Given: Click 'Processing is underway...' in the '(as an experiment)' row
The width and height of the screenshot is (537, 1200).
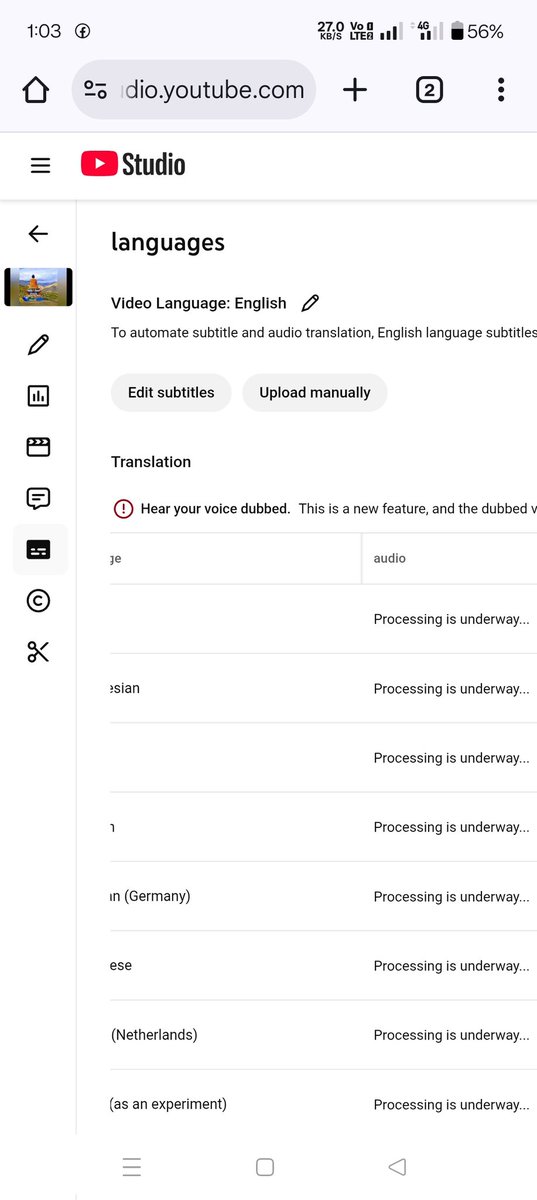Looking at the screenshot, I should (x=452, y=1105).
